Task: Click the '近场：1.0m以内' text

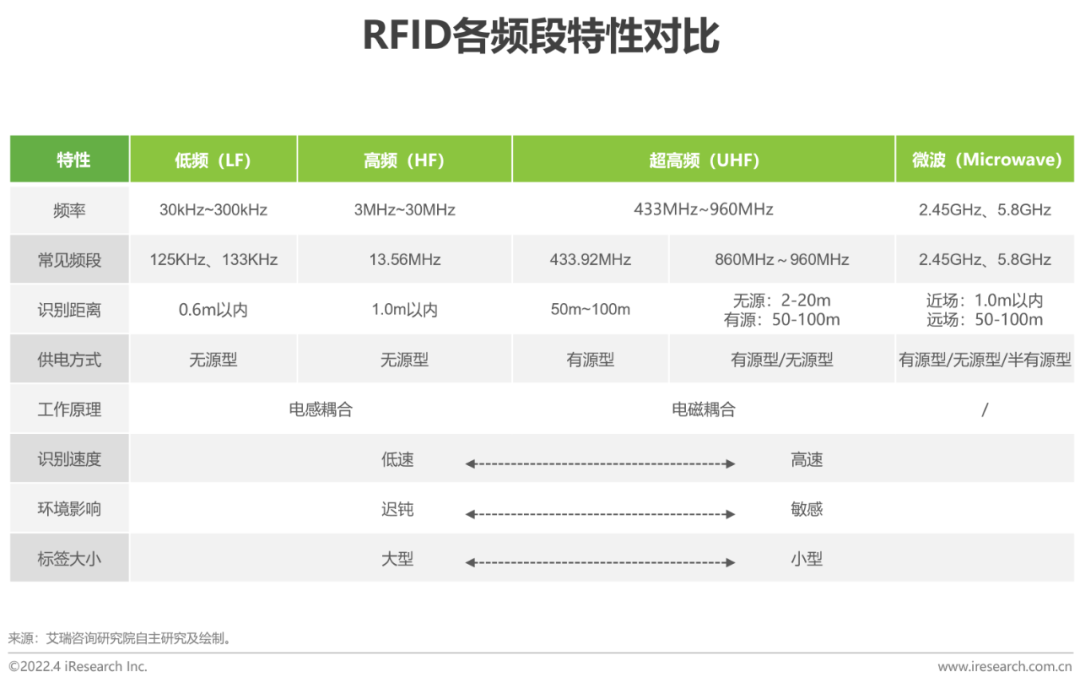Action: pos(985,300)
